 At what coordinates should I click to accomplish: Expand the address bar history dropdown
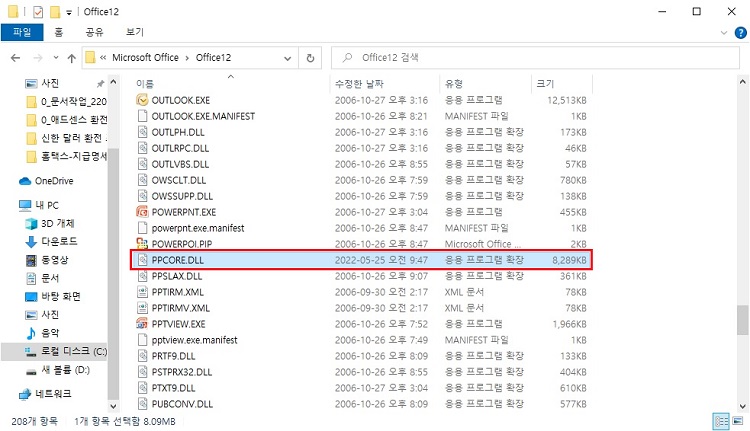coord(287,58)
